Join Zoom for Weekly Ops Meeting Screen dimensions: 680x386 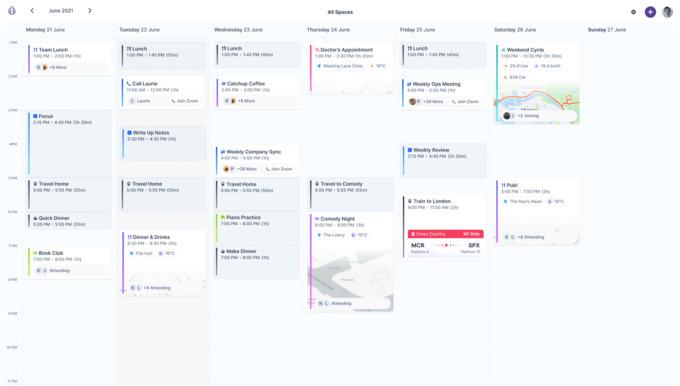[x=465, y=101]
